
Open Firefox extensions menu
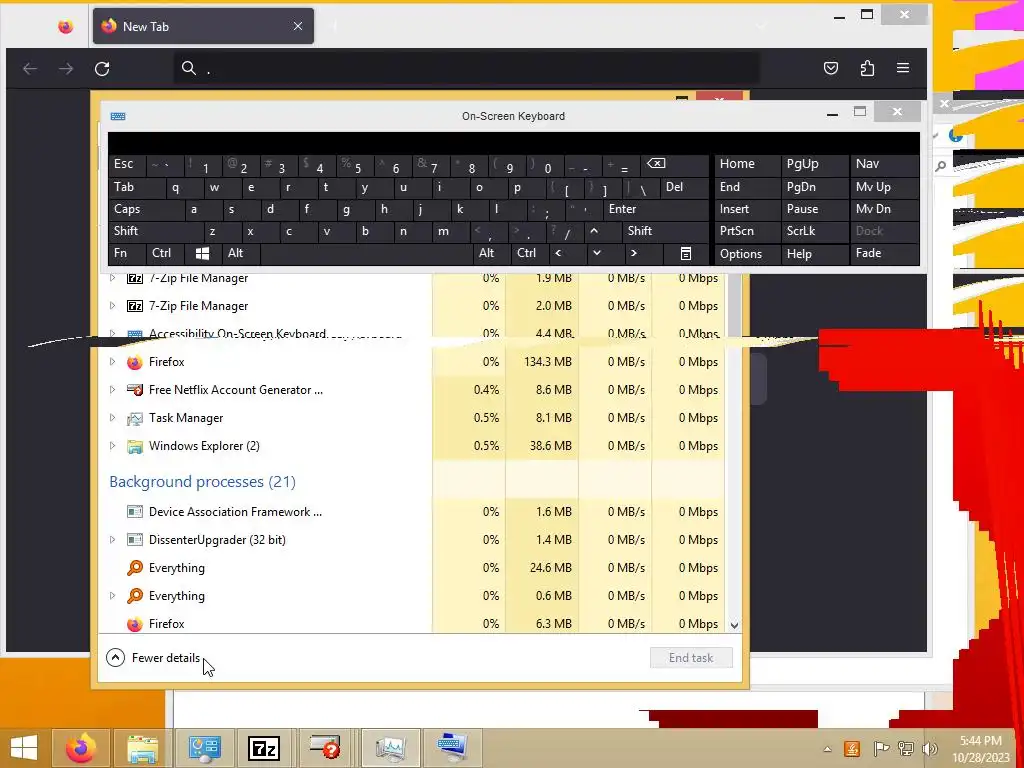click(867, 68)
